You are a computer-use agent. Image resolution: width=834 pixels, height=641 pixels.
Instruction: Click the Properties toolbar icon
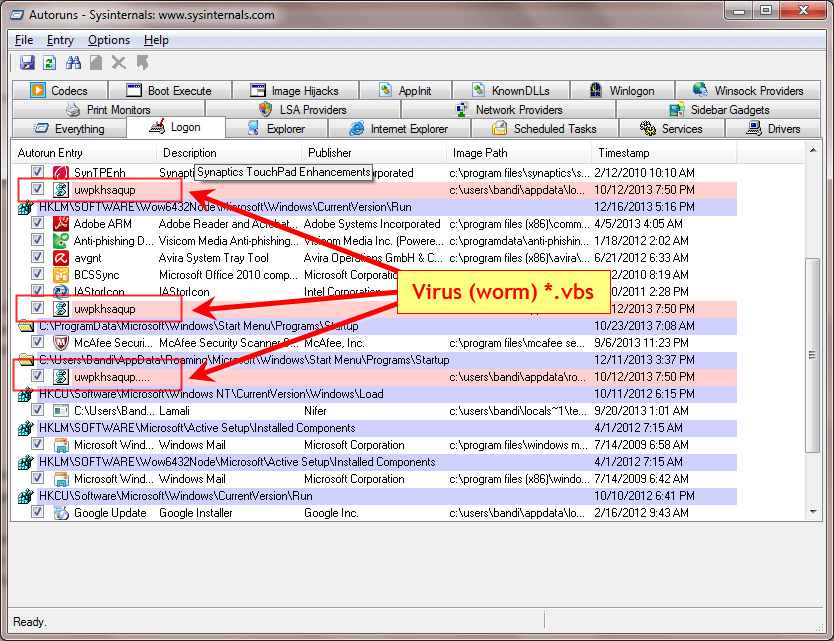pos(96,63)
